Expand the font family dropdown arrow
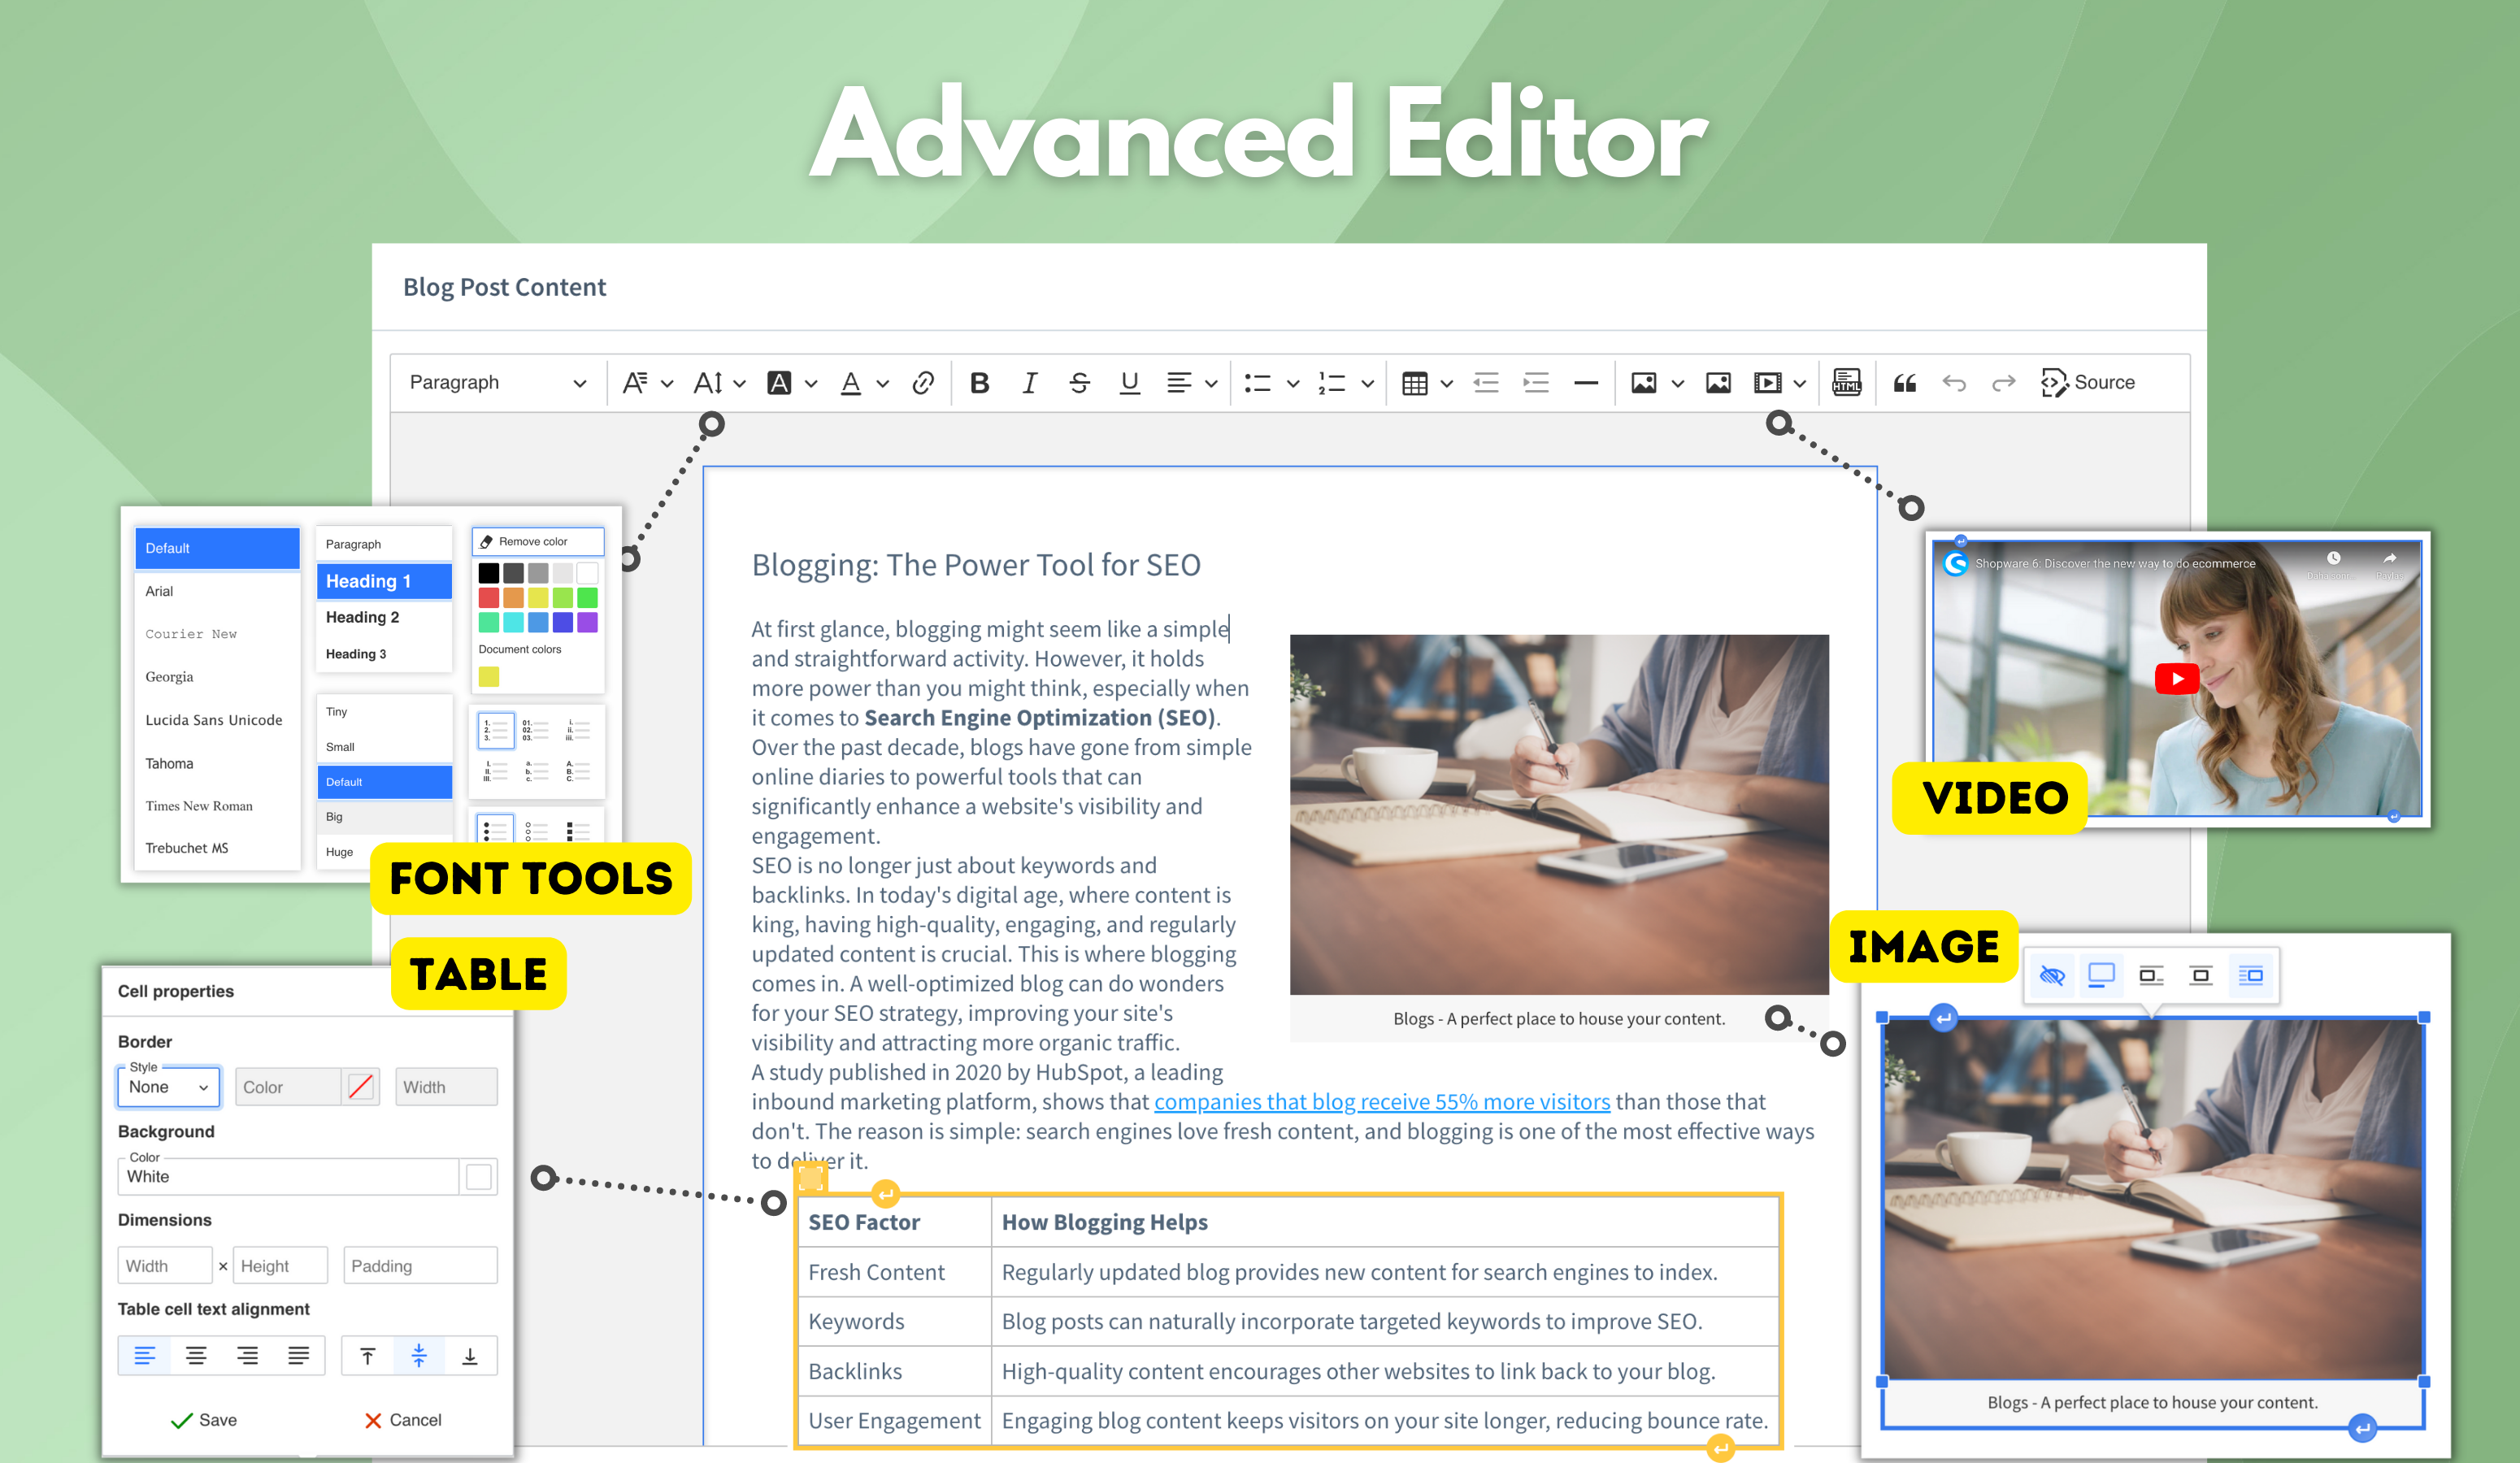Image resolution: width=2520 pixels, height=1463 pixels. click(667, 383)
